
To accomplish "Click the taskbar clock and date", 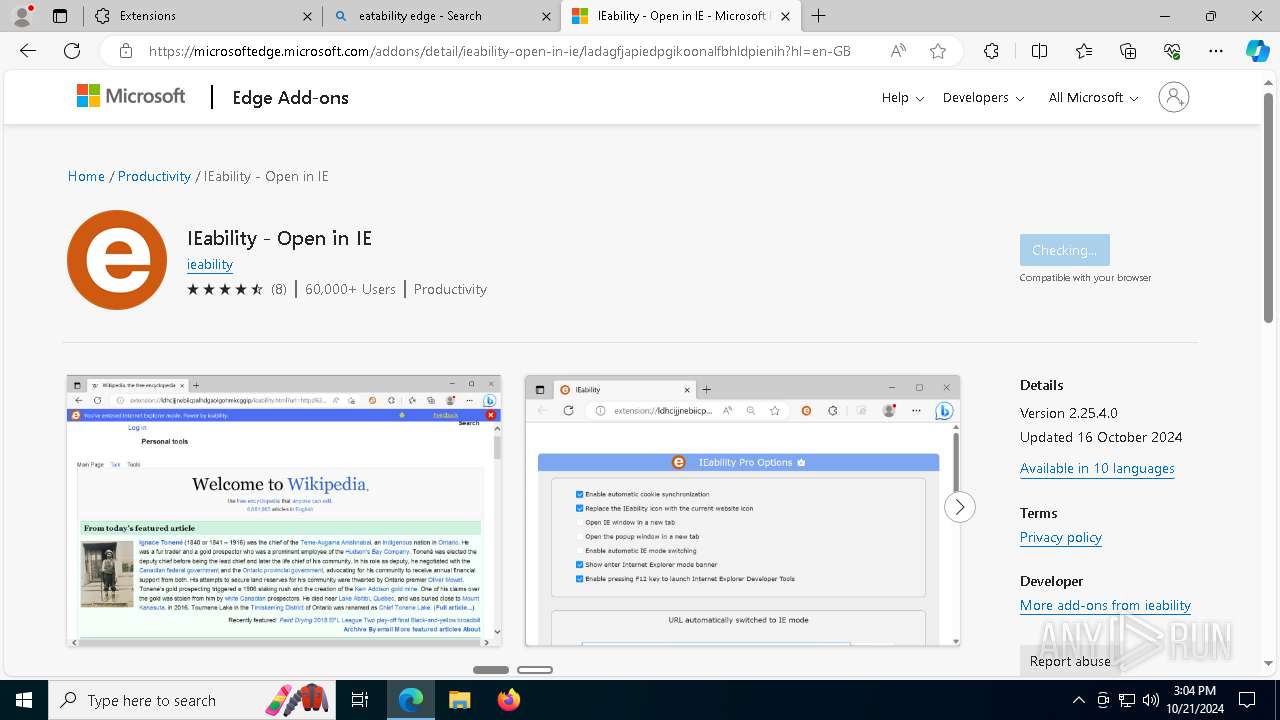I will 1195,700.
